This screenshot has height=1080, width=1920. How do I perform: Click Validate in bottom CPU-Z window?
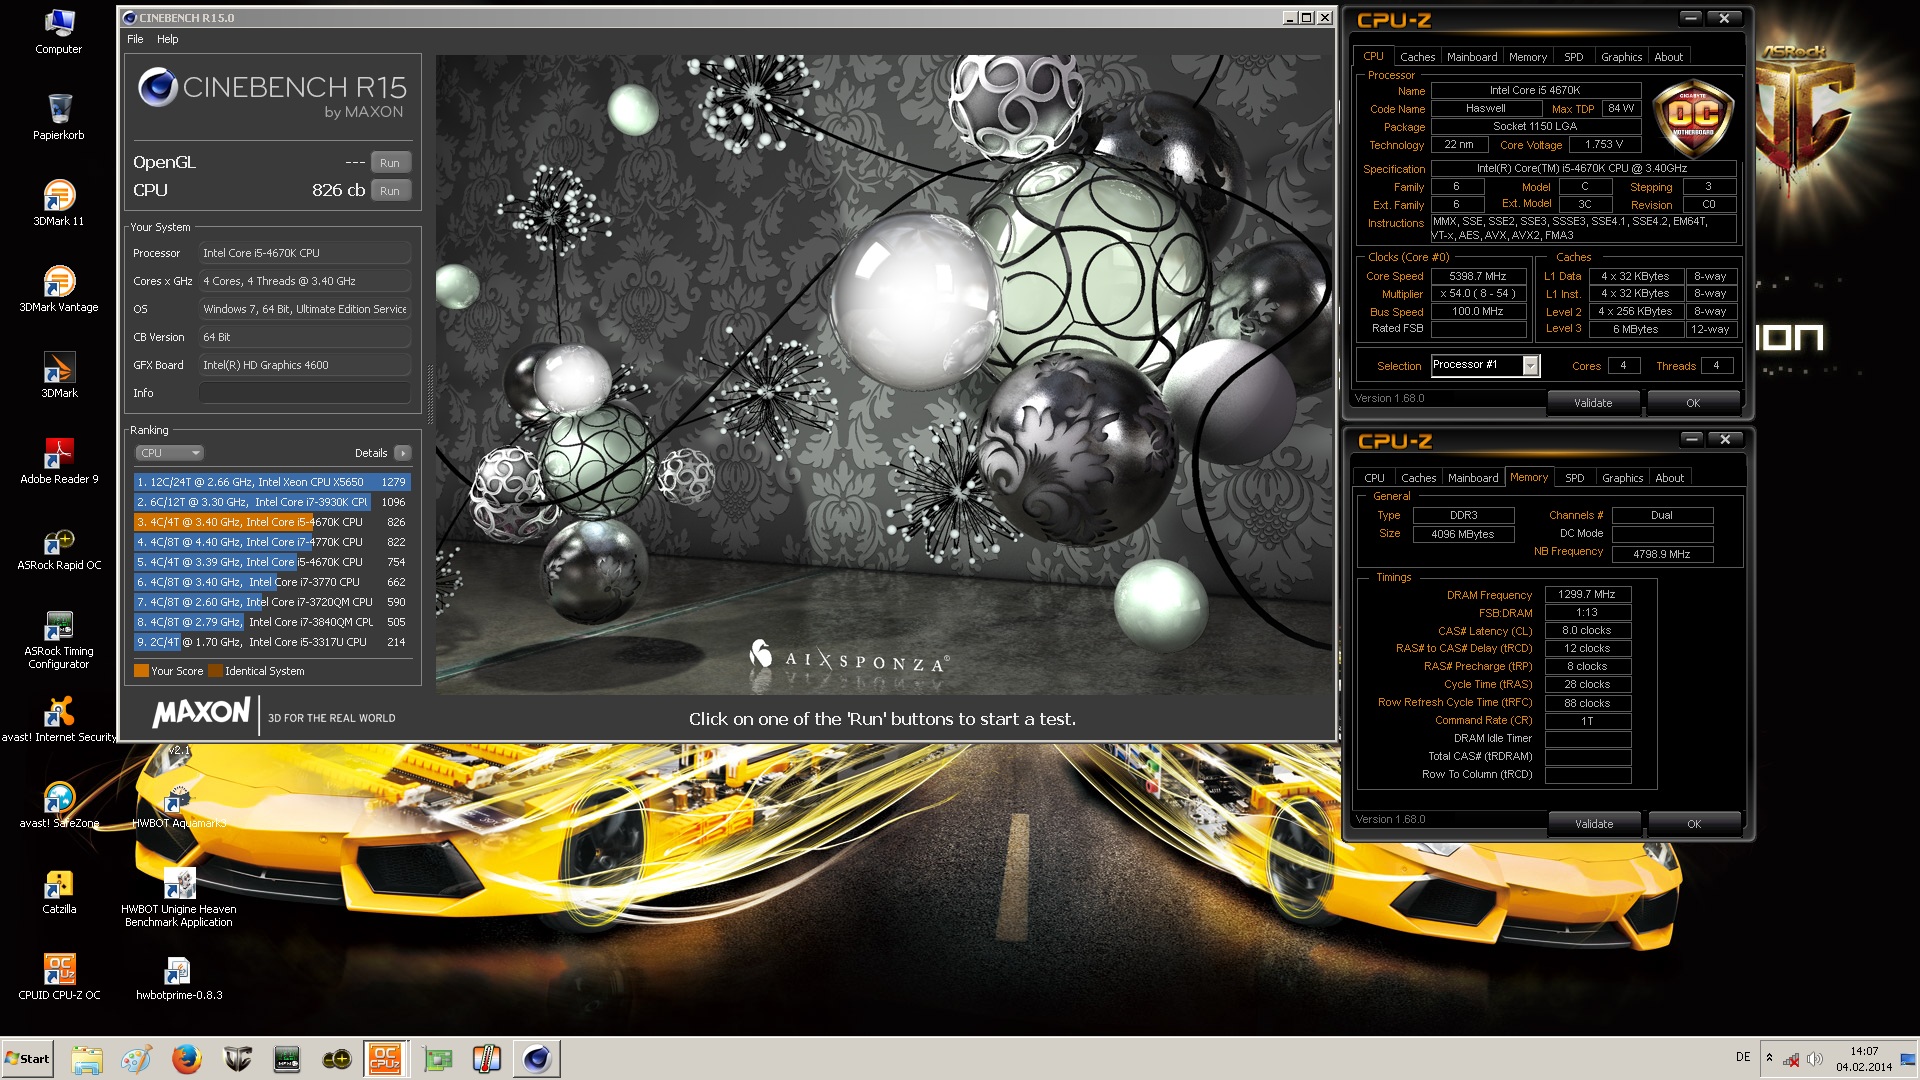pos(1594,824)
